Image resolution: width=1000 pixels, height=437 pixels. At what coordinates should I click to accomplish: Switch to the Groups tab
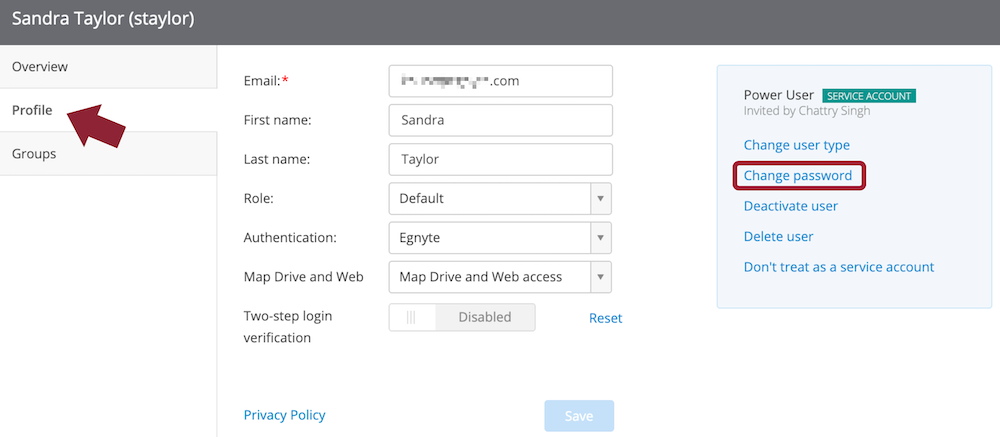click(x=34, y=154)
